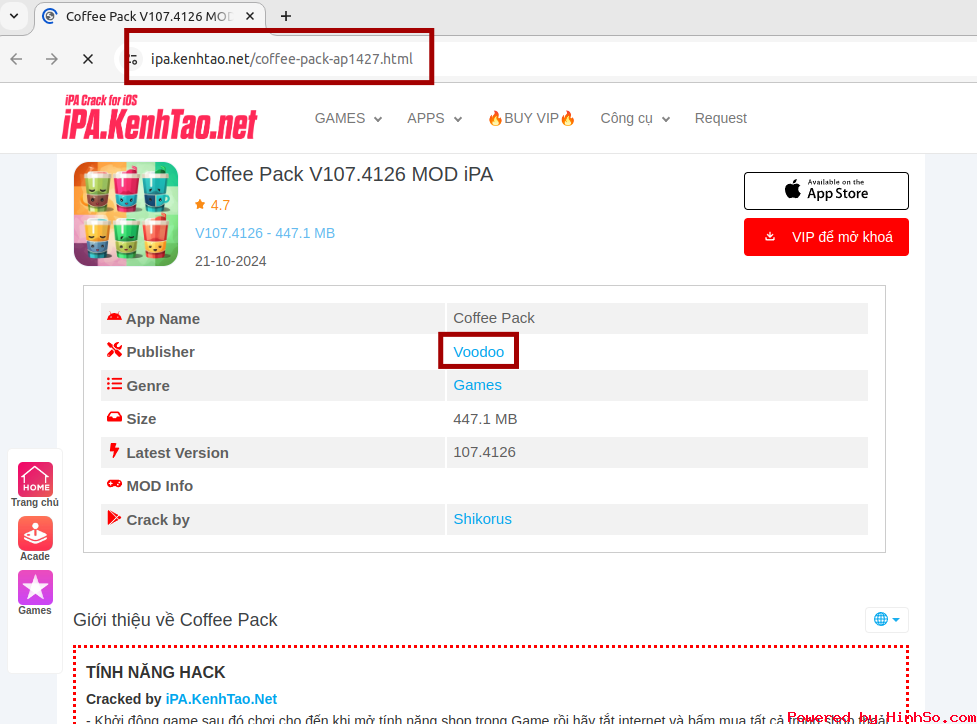Click the Coffee Pack V107.4126 MOD iPA title

[344, 174]
